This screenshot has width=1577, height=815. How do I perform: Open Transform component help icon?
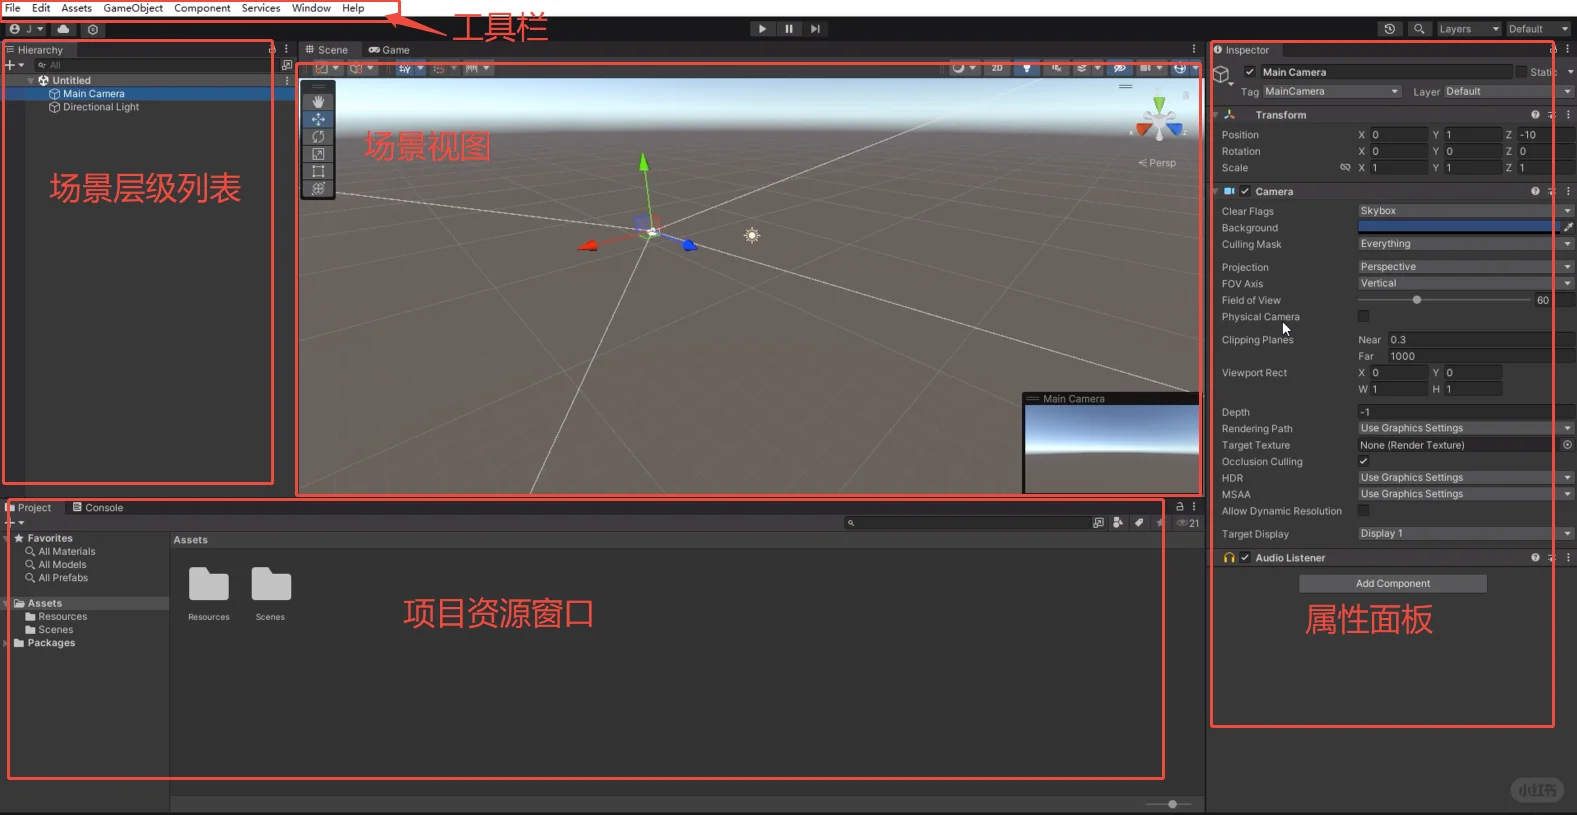tap(1535, 115)
